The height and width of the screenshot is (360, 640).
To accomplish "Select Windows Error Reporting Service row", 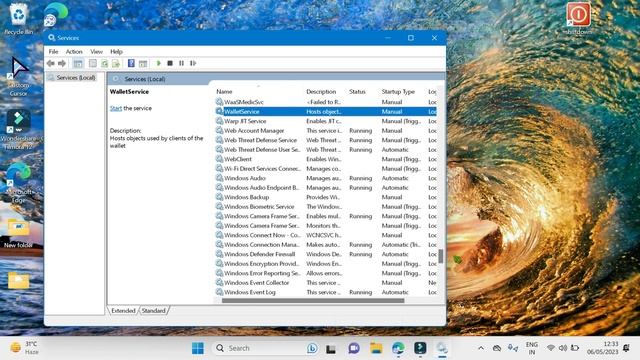I will pos(326,273).
